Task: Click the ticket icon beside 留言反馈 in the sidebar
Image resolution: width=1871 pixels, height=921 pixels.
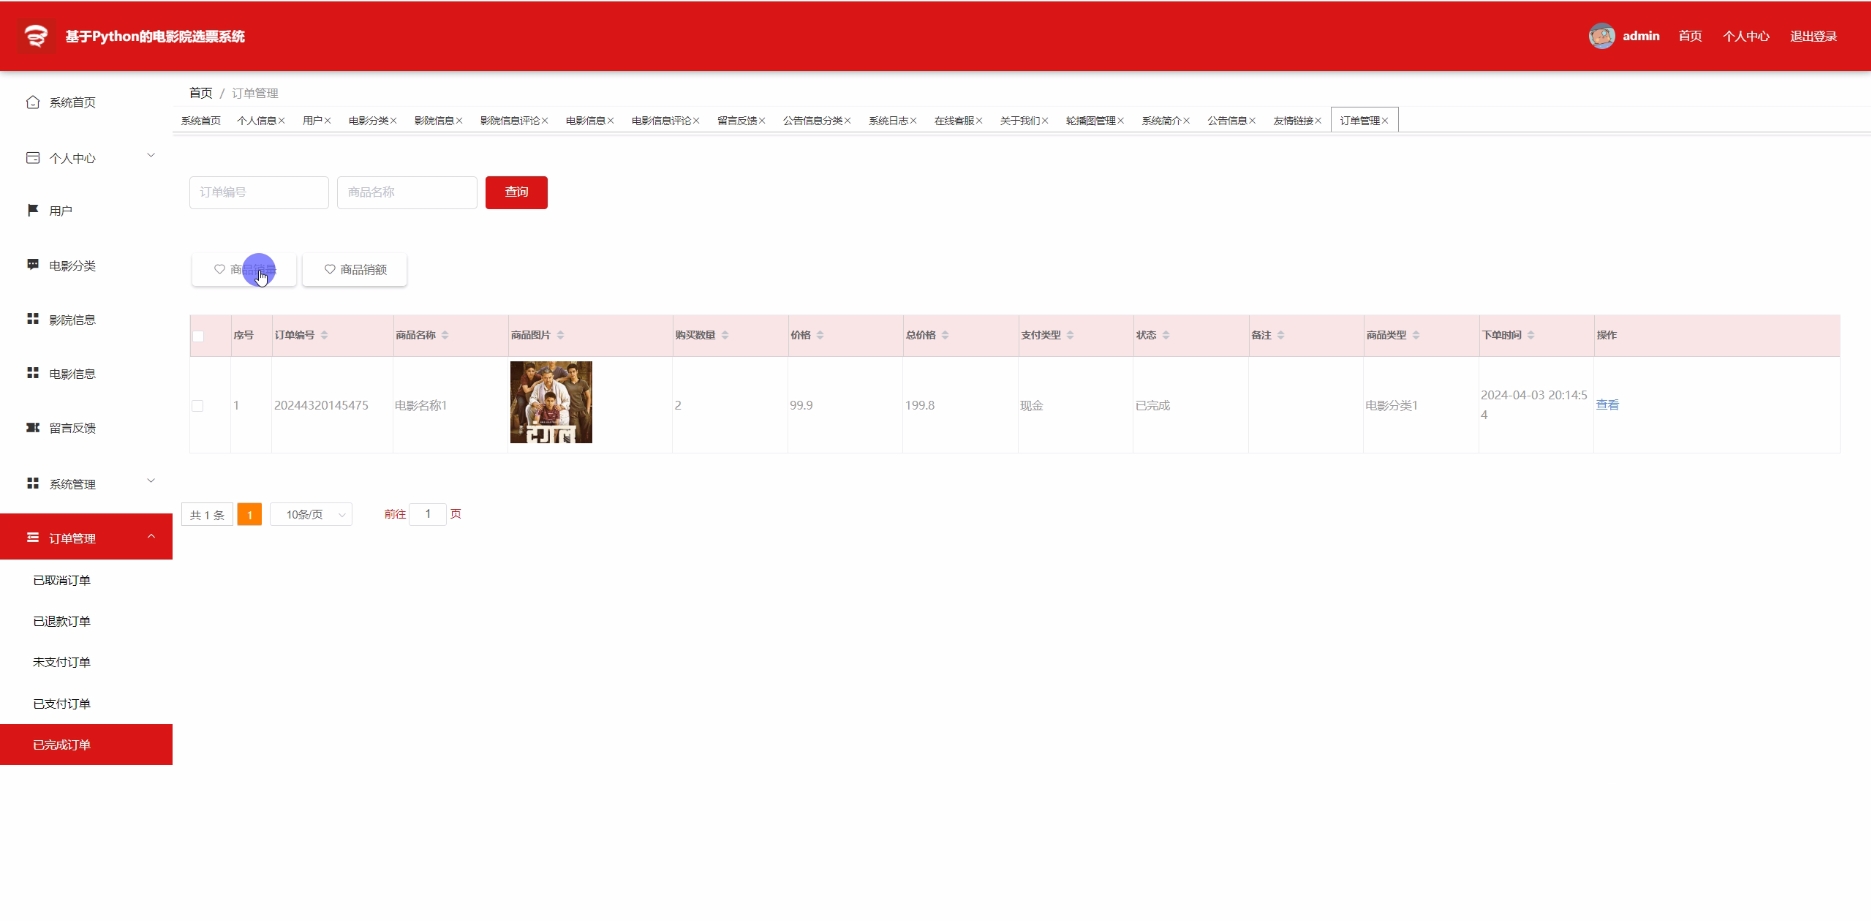Action: tap(33, 427)
